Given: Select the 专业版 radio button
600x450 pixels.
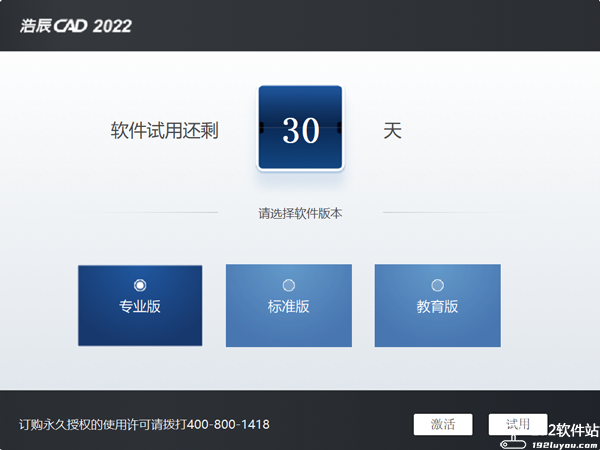Looking at the screenshot, I should click(x=140, y=285).
